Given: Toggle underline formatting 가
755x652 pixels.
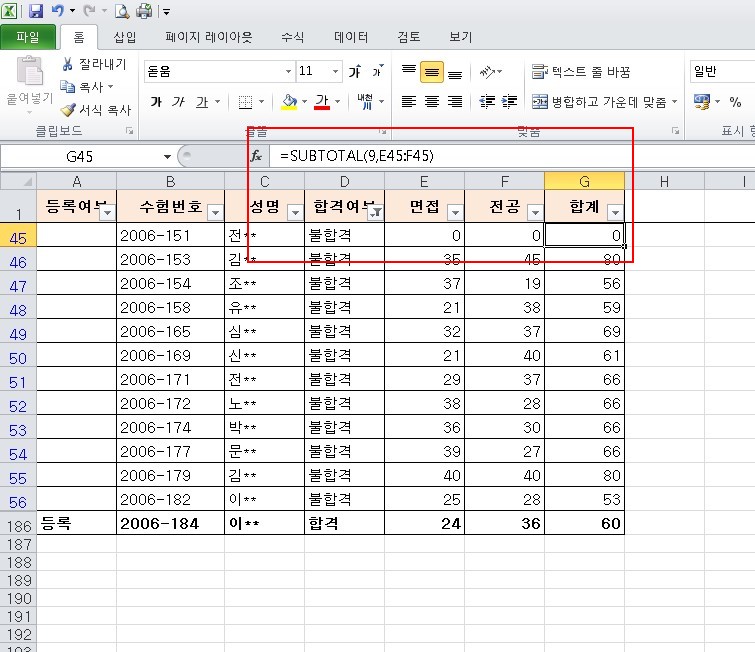Looking at the screenshot, I should (202, 102).
